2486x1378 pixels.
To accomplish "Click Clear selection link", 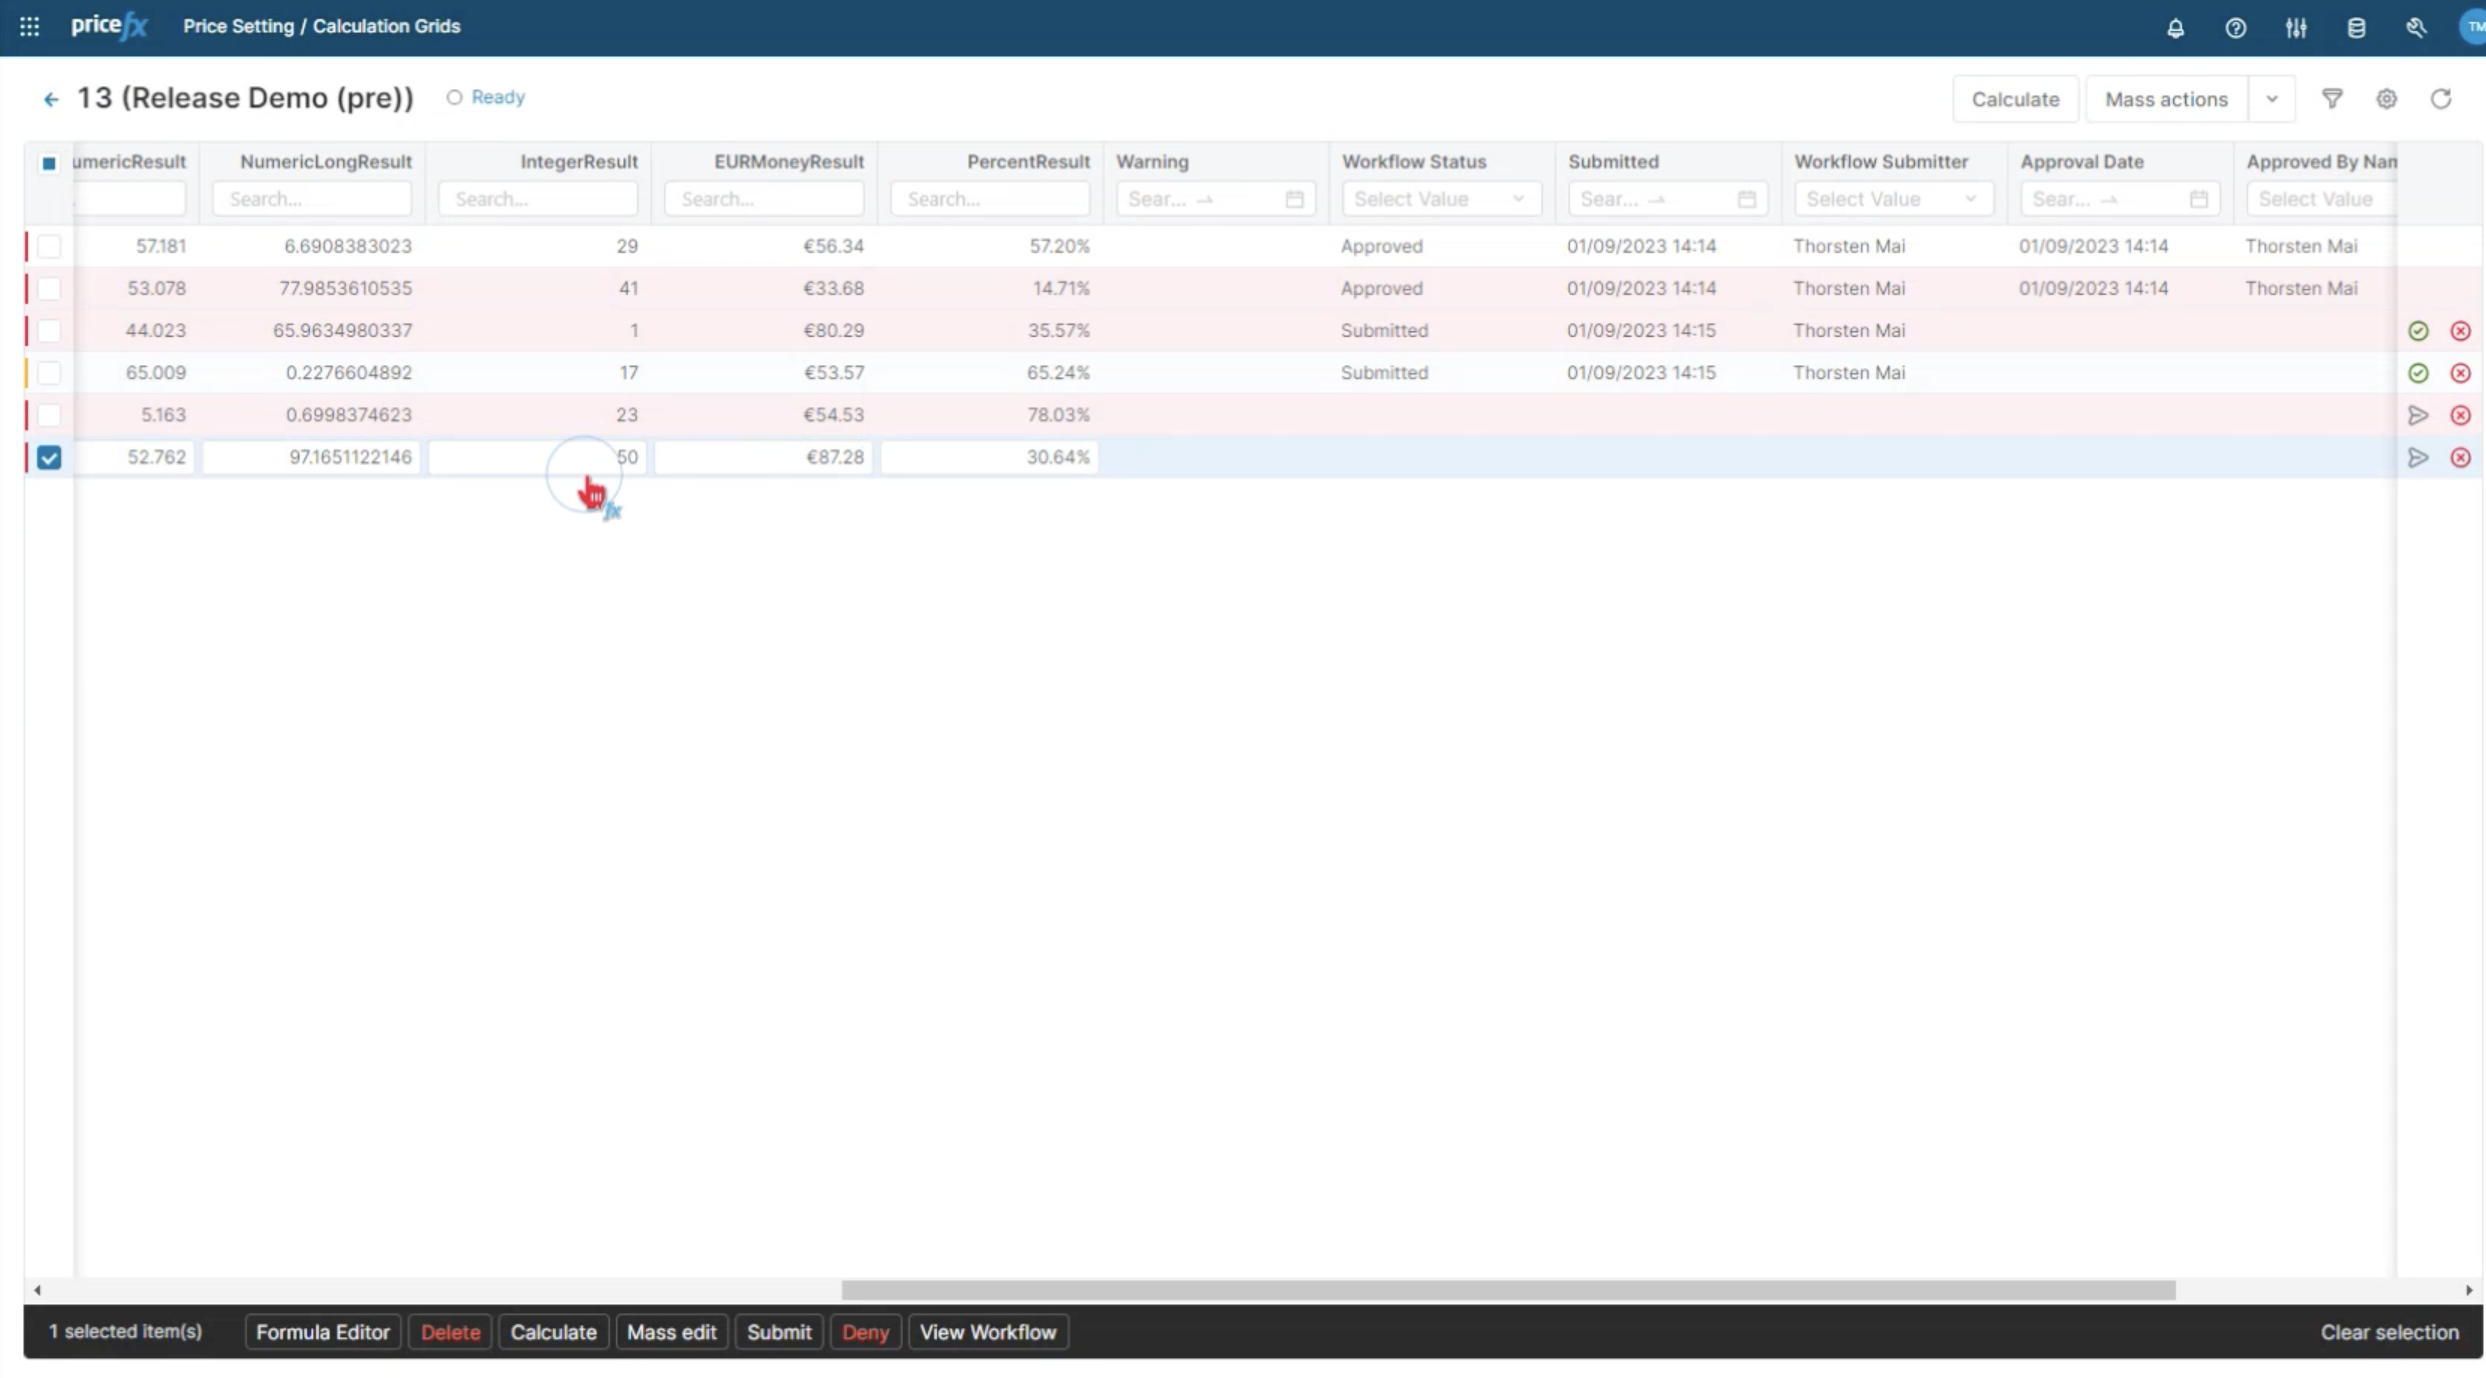I will [2389, 1332].
